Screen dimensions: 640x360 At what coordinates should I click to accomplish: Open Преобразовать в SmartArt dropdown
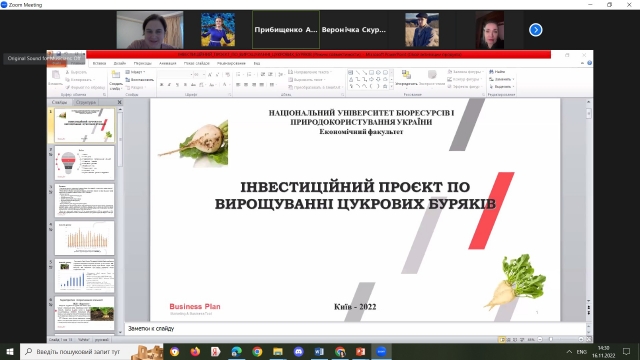click(315, 87)
